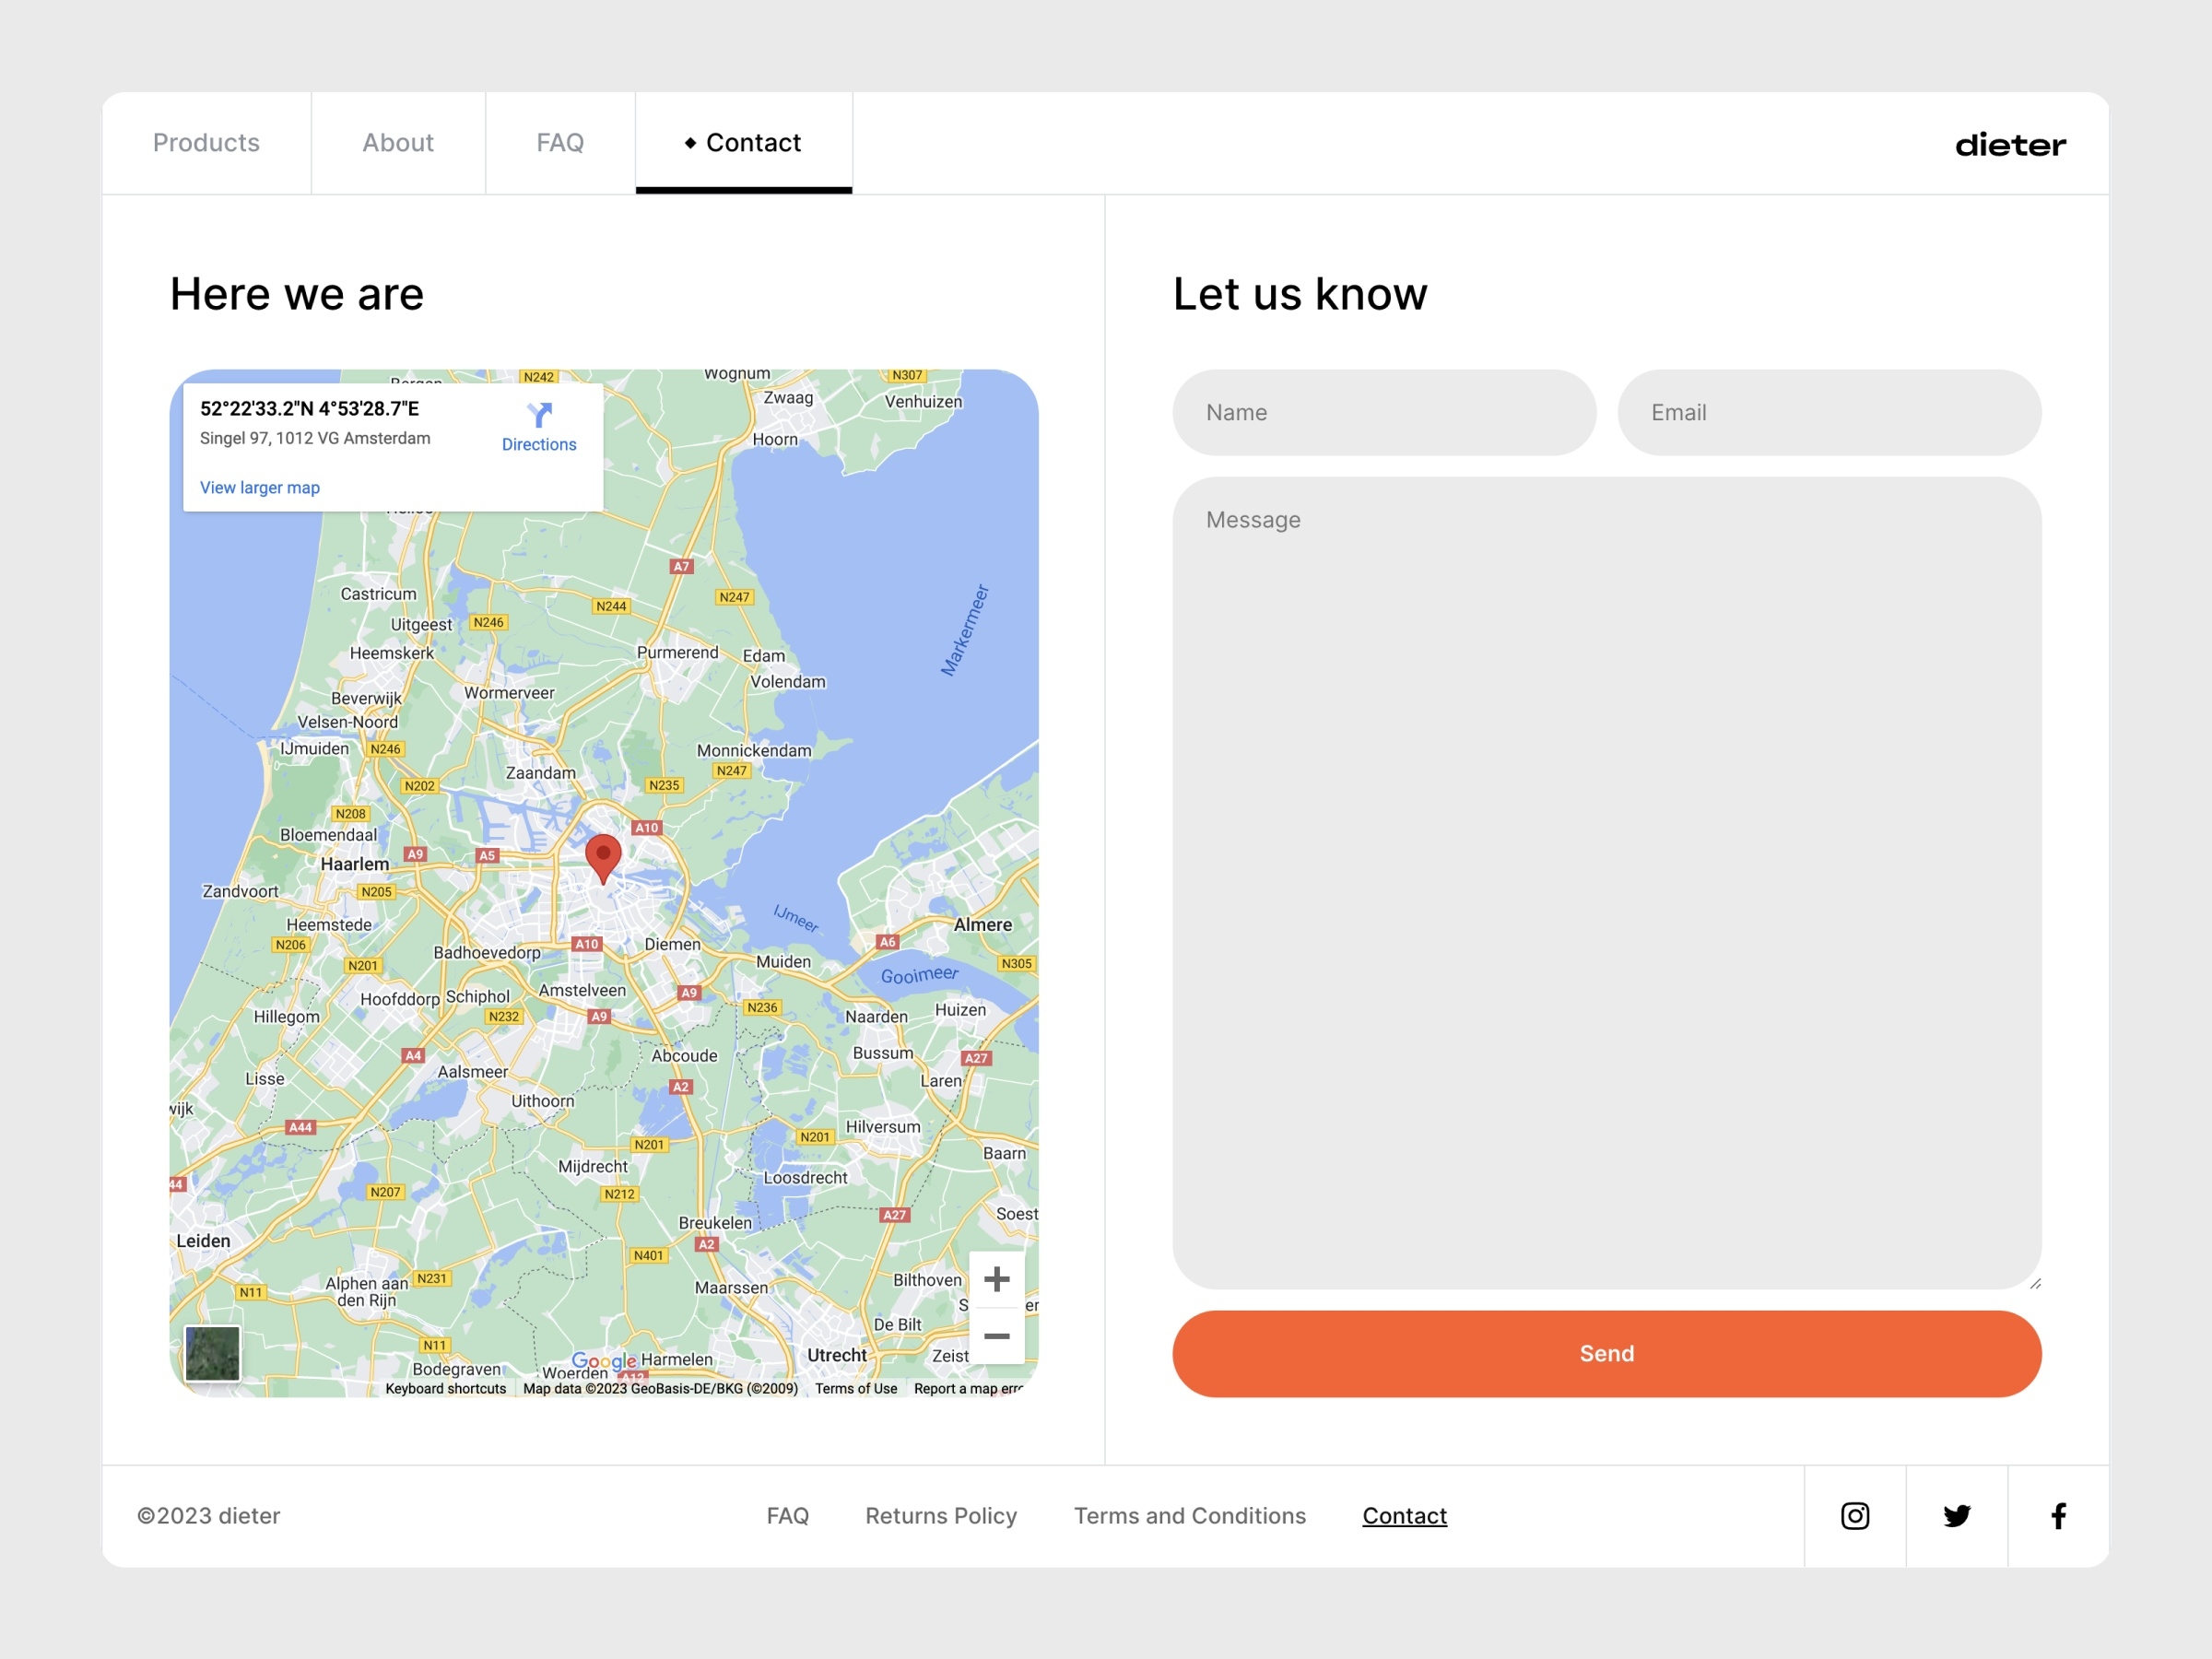
Task: Select Returns Policy in footer
Action: coord(940,1514)
